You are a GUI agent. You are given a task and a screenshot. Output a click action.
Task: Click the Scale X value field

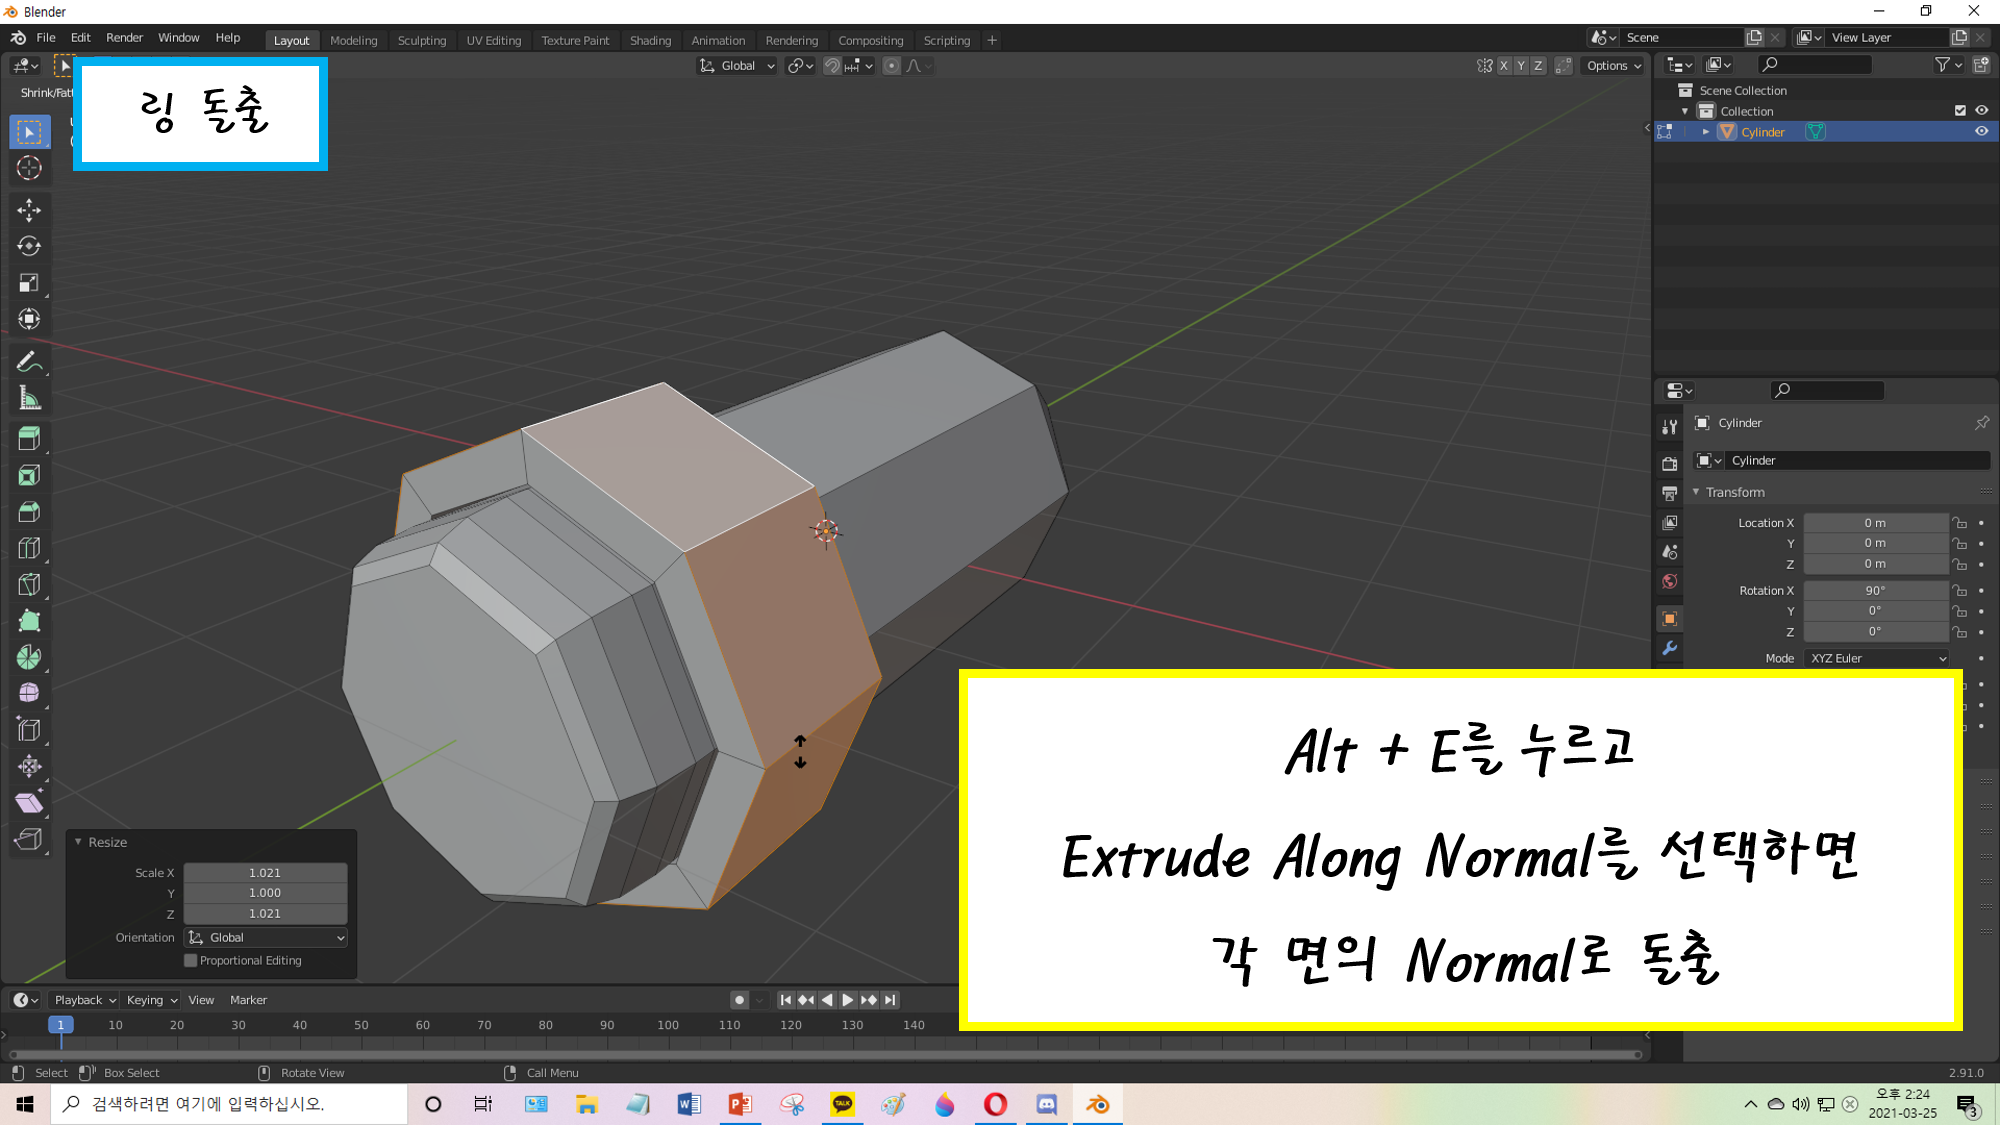click(x=265, y=873)
